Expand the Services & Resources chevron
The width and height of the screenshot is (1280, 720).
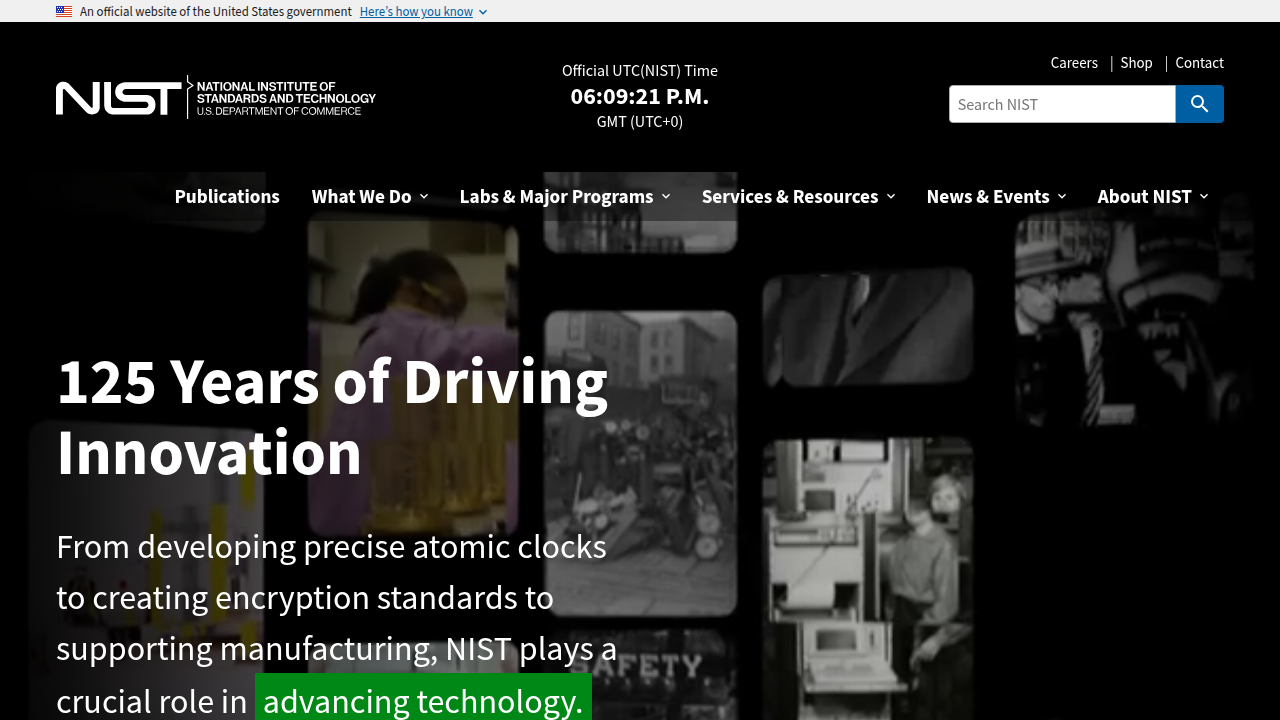(x=891, y=196)
